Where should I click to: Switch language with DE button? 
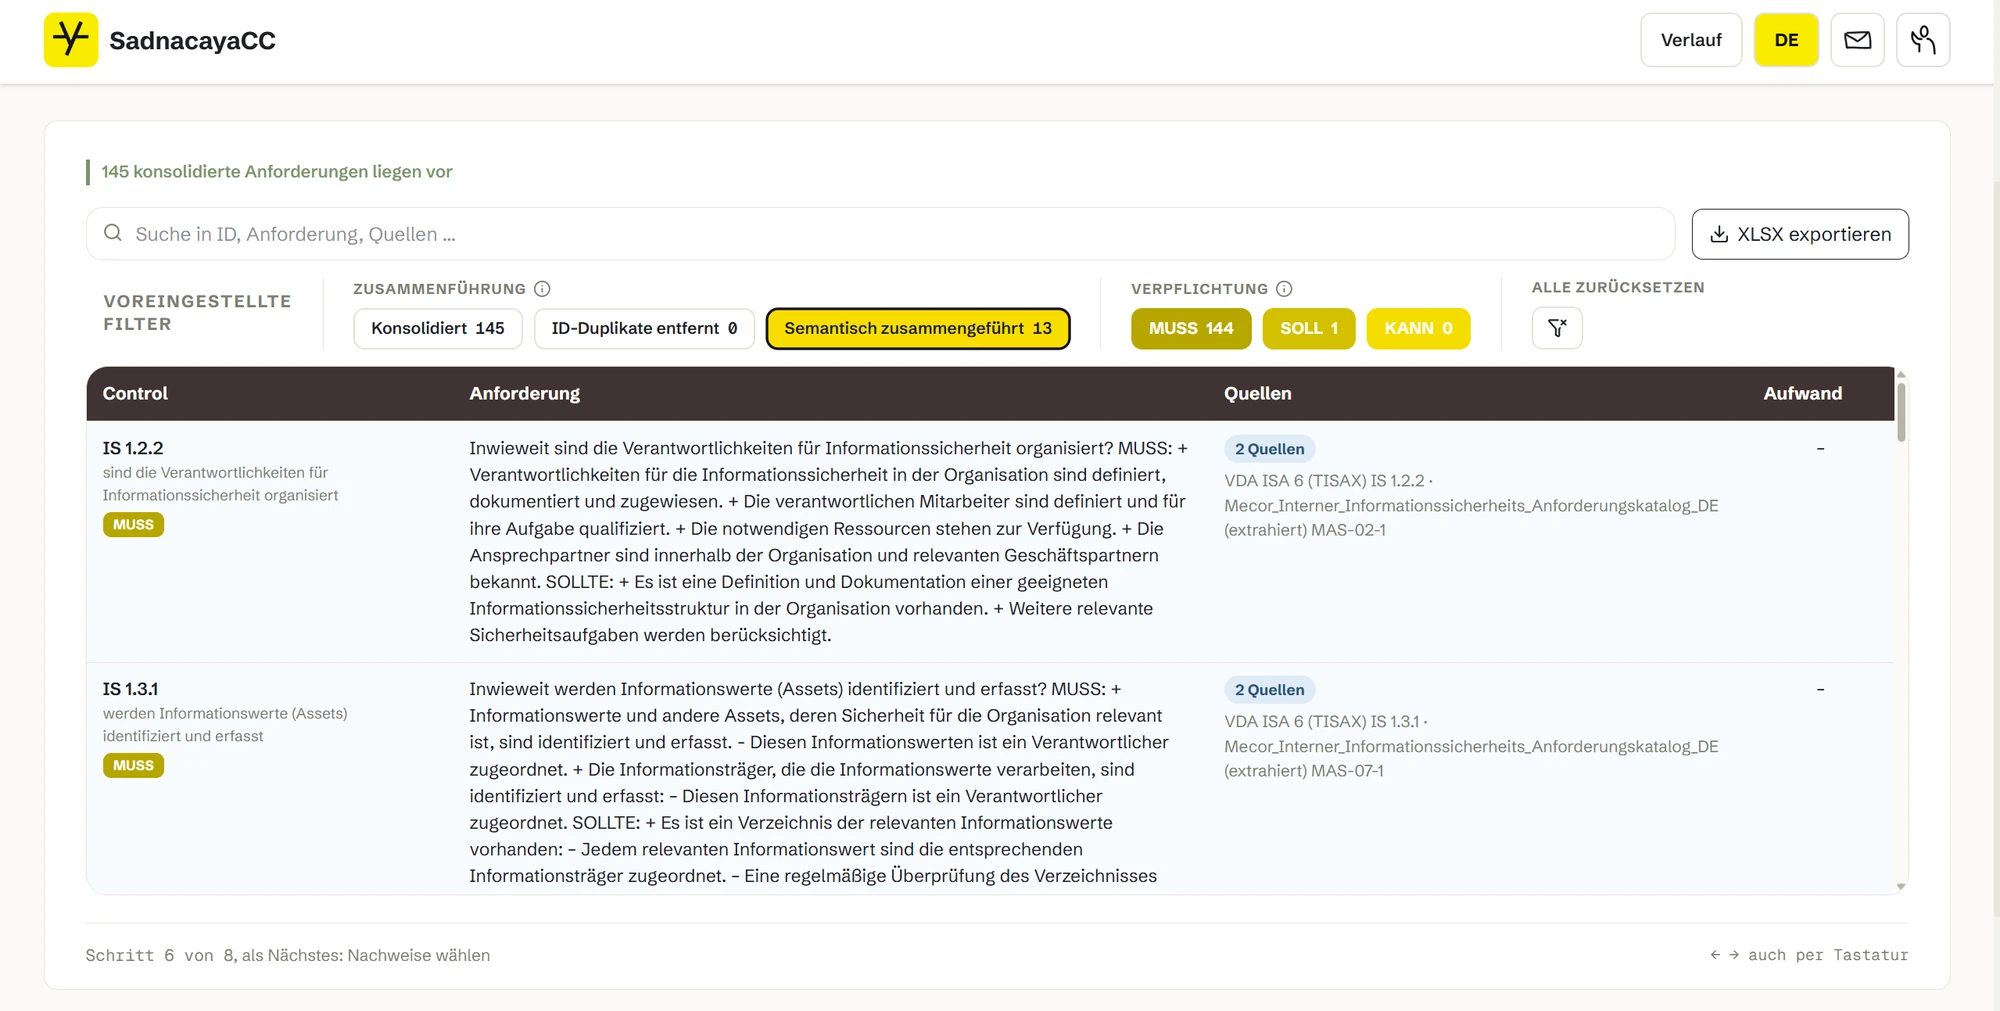coord(1786,40)
